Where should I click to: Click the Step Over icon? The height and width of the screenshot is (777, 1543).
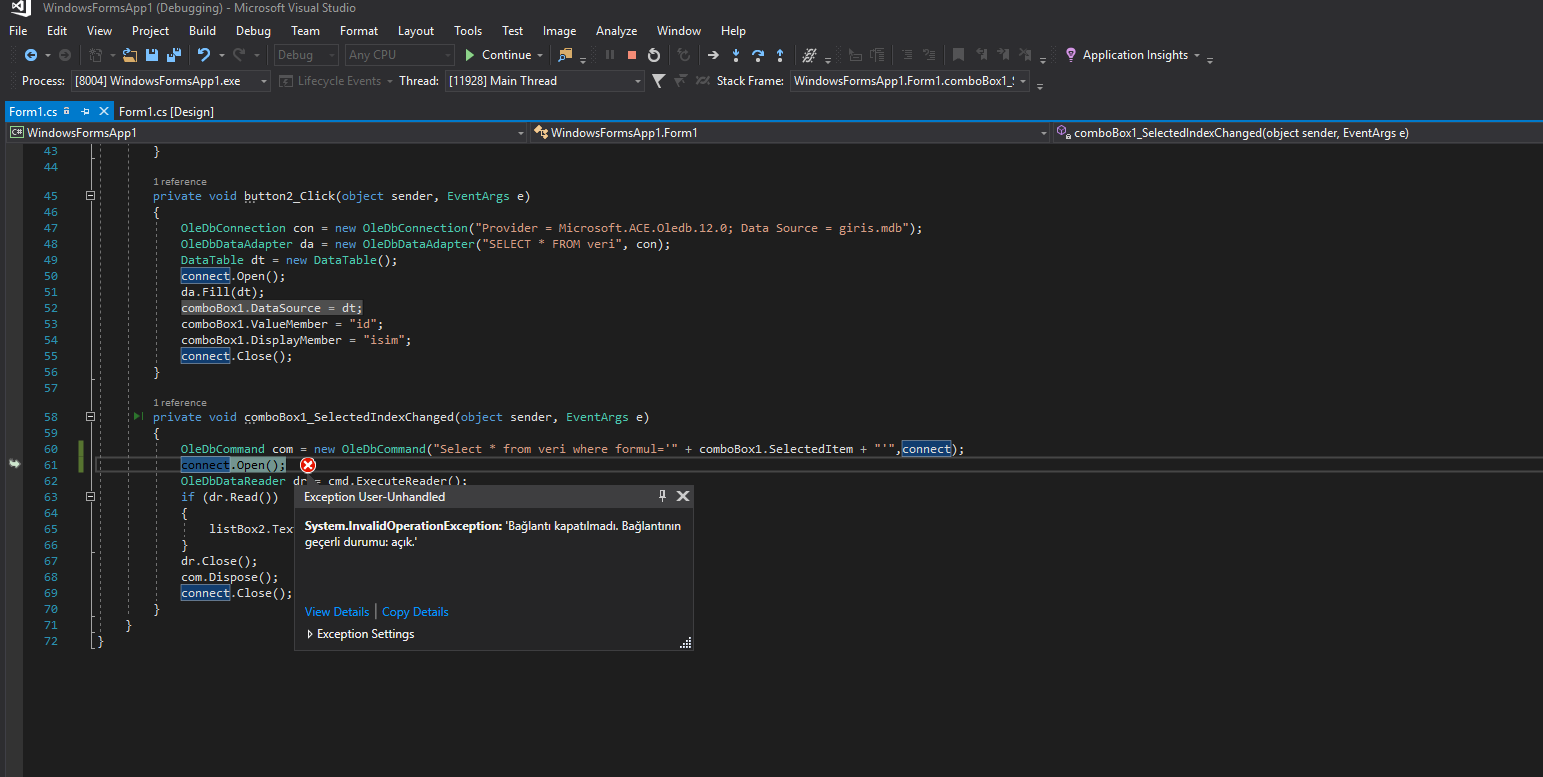[x=758, y=55]
